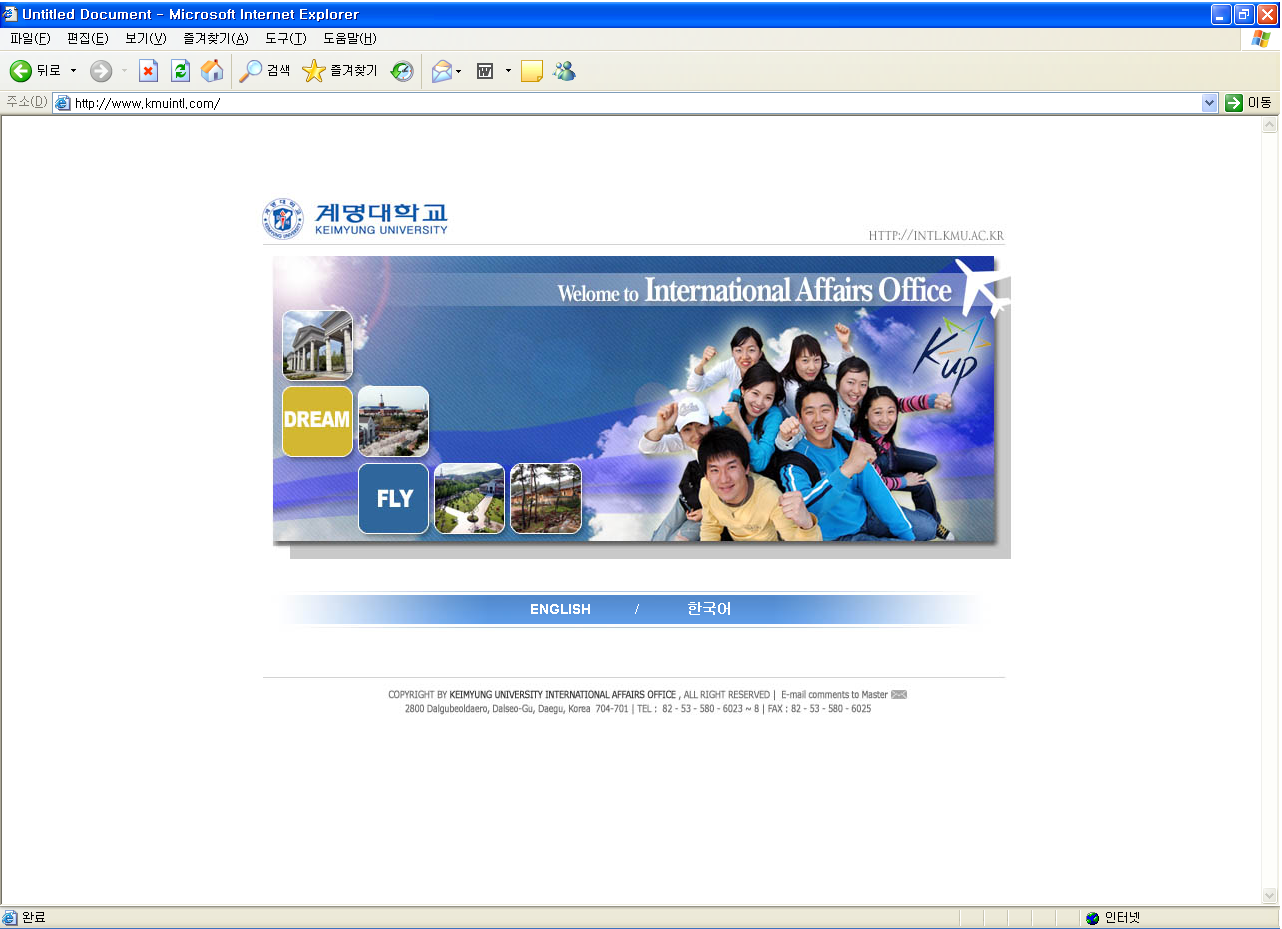Go to Home page icon
The width and height of the screenshot is (1282, 929).
[x=212, y=71]
